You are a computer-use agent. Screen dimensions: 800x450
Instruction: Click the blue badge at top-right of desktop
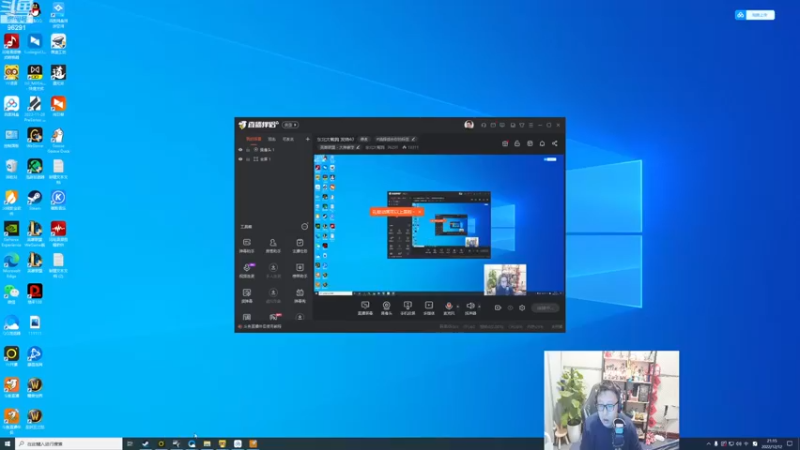click(755, 15)
